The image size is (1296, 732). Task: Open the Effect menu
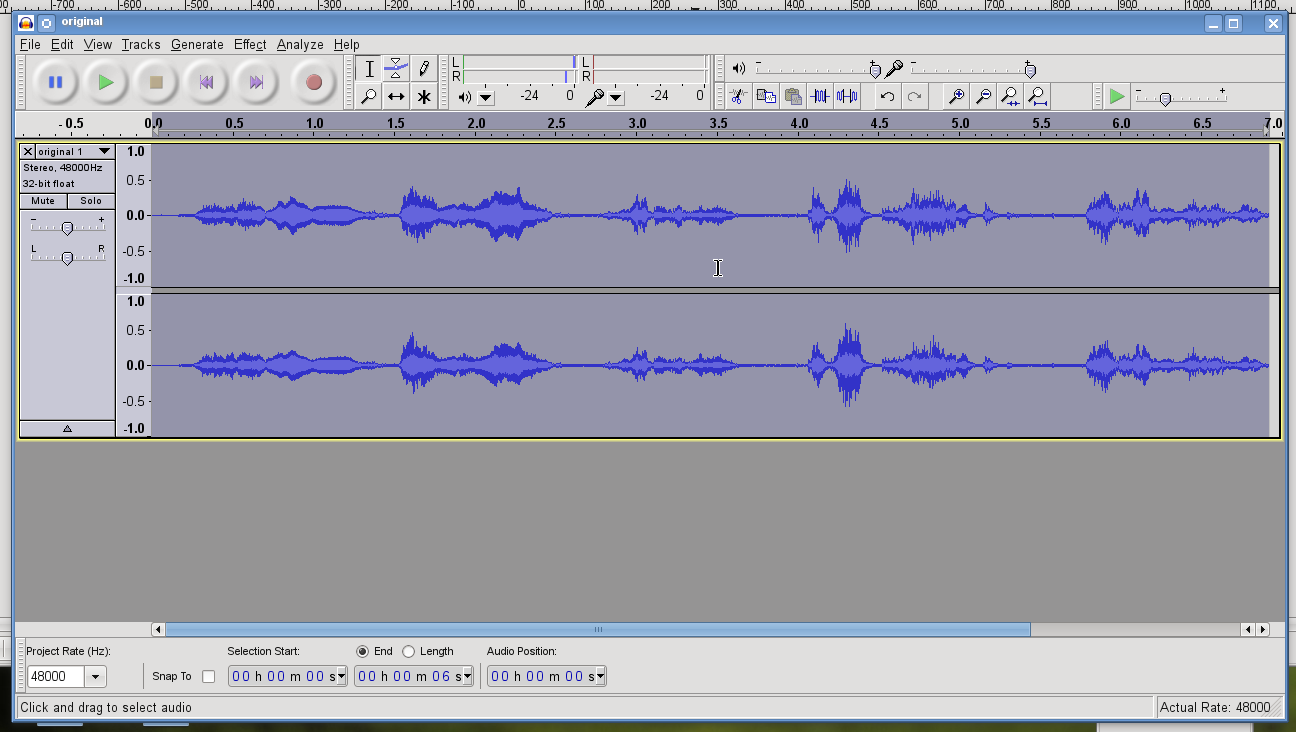(x=250, y=45)
